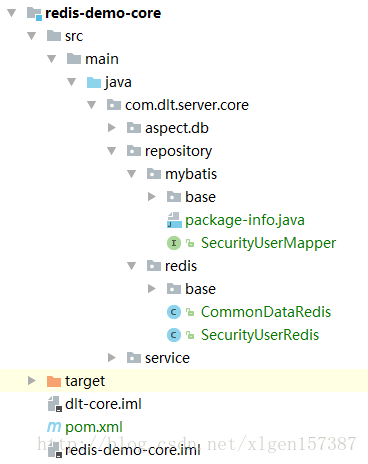Click CommonDataRedis class icon
This screenshot has width=368, height=464.
[174, 312]
